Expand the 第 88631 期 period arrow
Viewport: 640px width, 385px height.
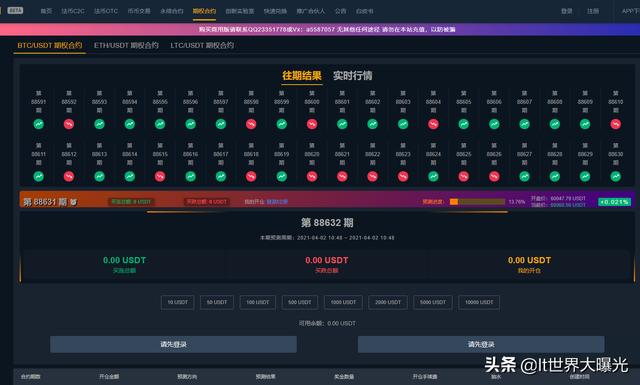point(73,202)
